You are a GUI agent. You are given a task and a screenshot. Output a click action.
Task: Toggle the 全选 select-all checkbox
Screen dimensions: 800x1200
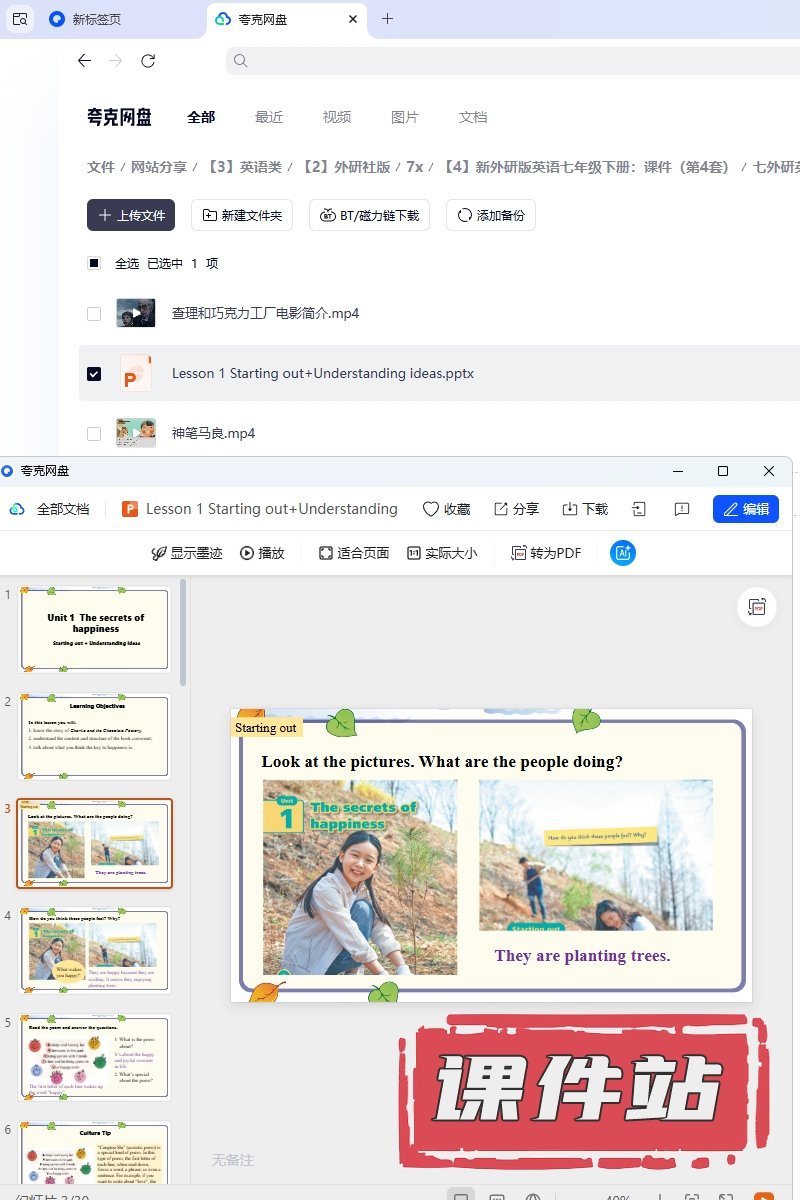pos(94,263)
